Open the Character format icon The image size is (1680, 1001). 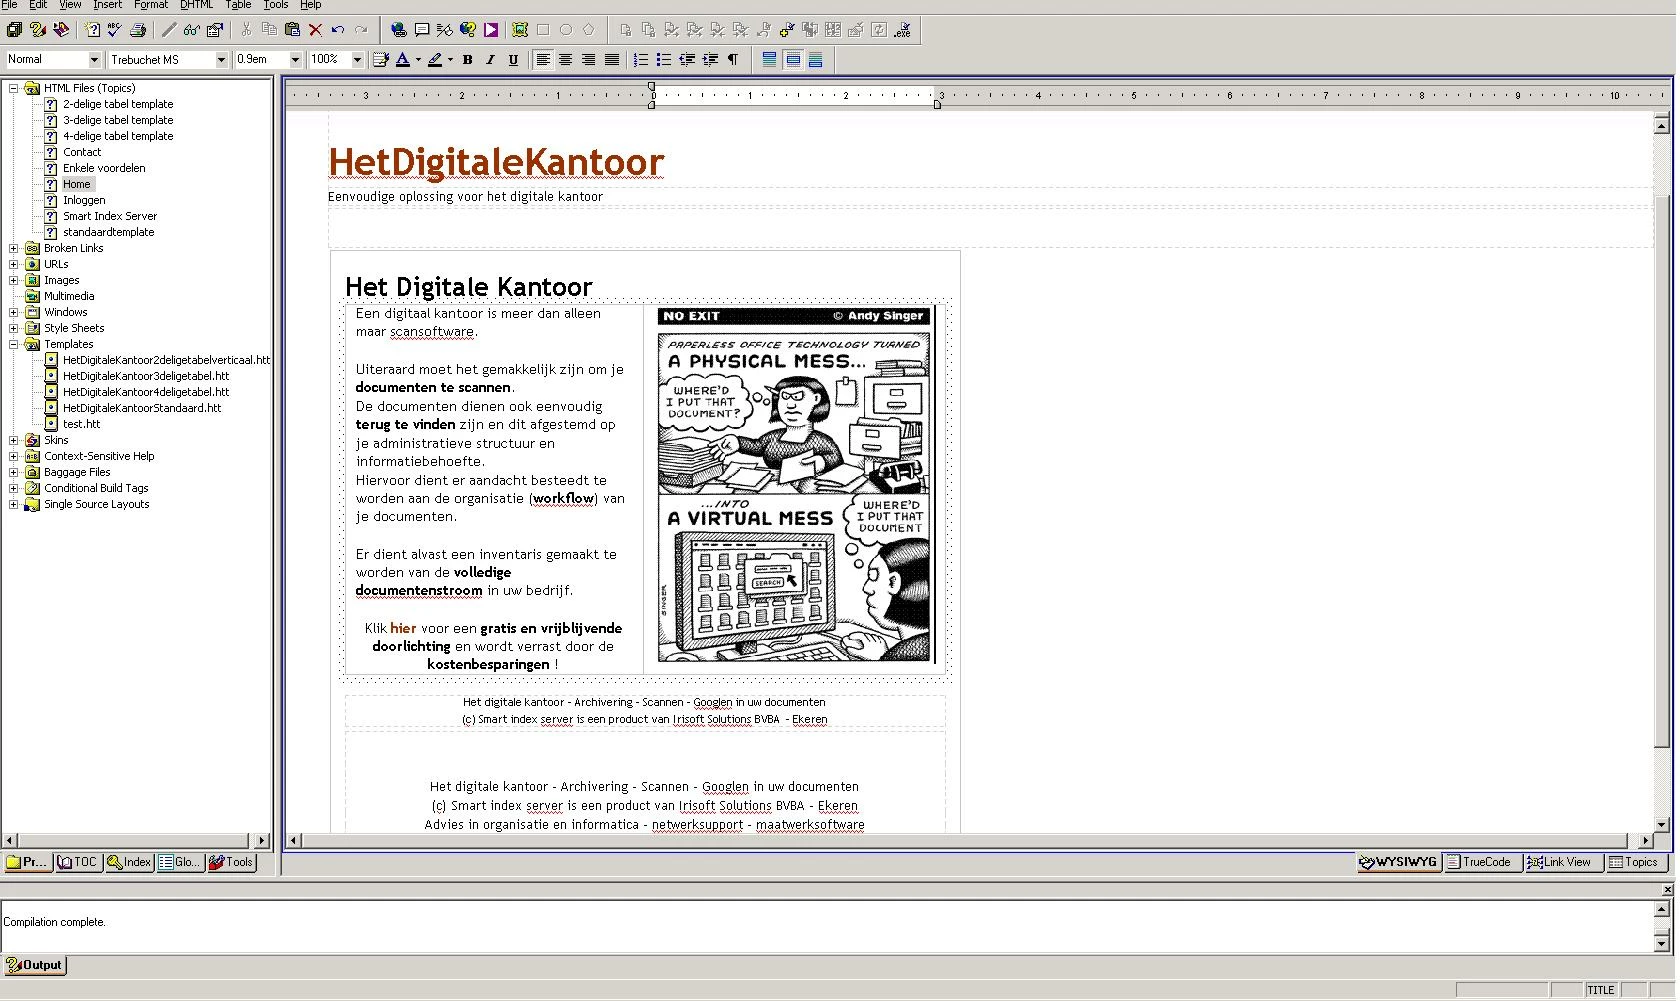tap(380, 60)
